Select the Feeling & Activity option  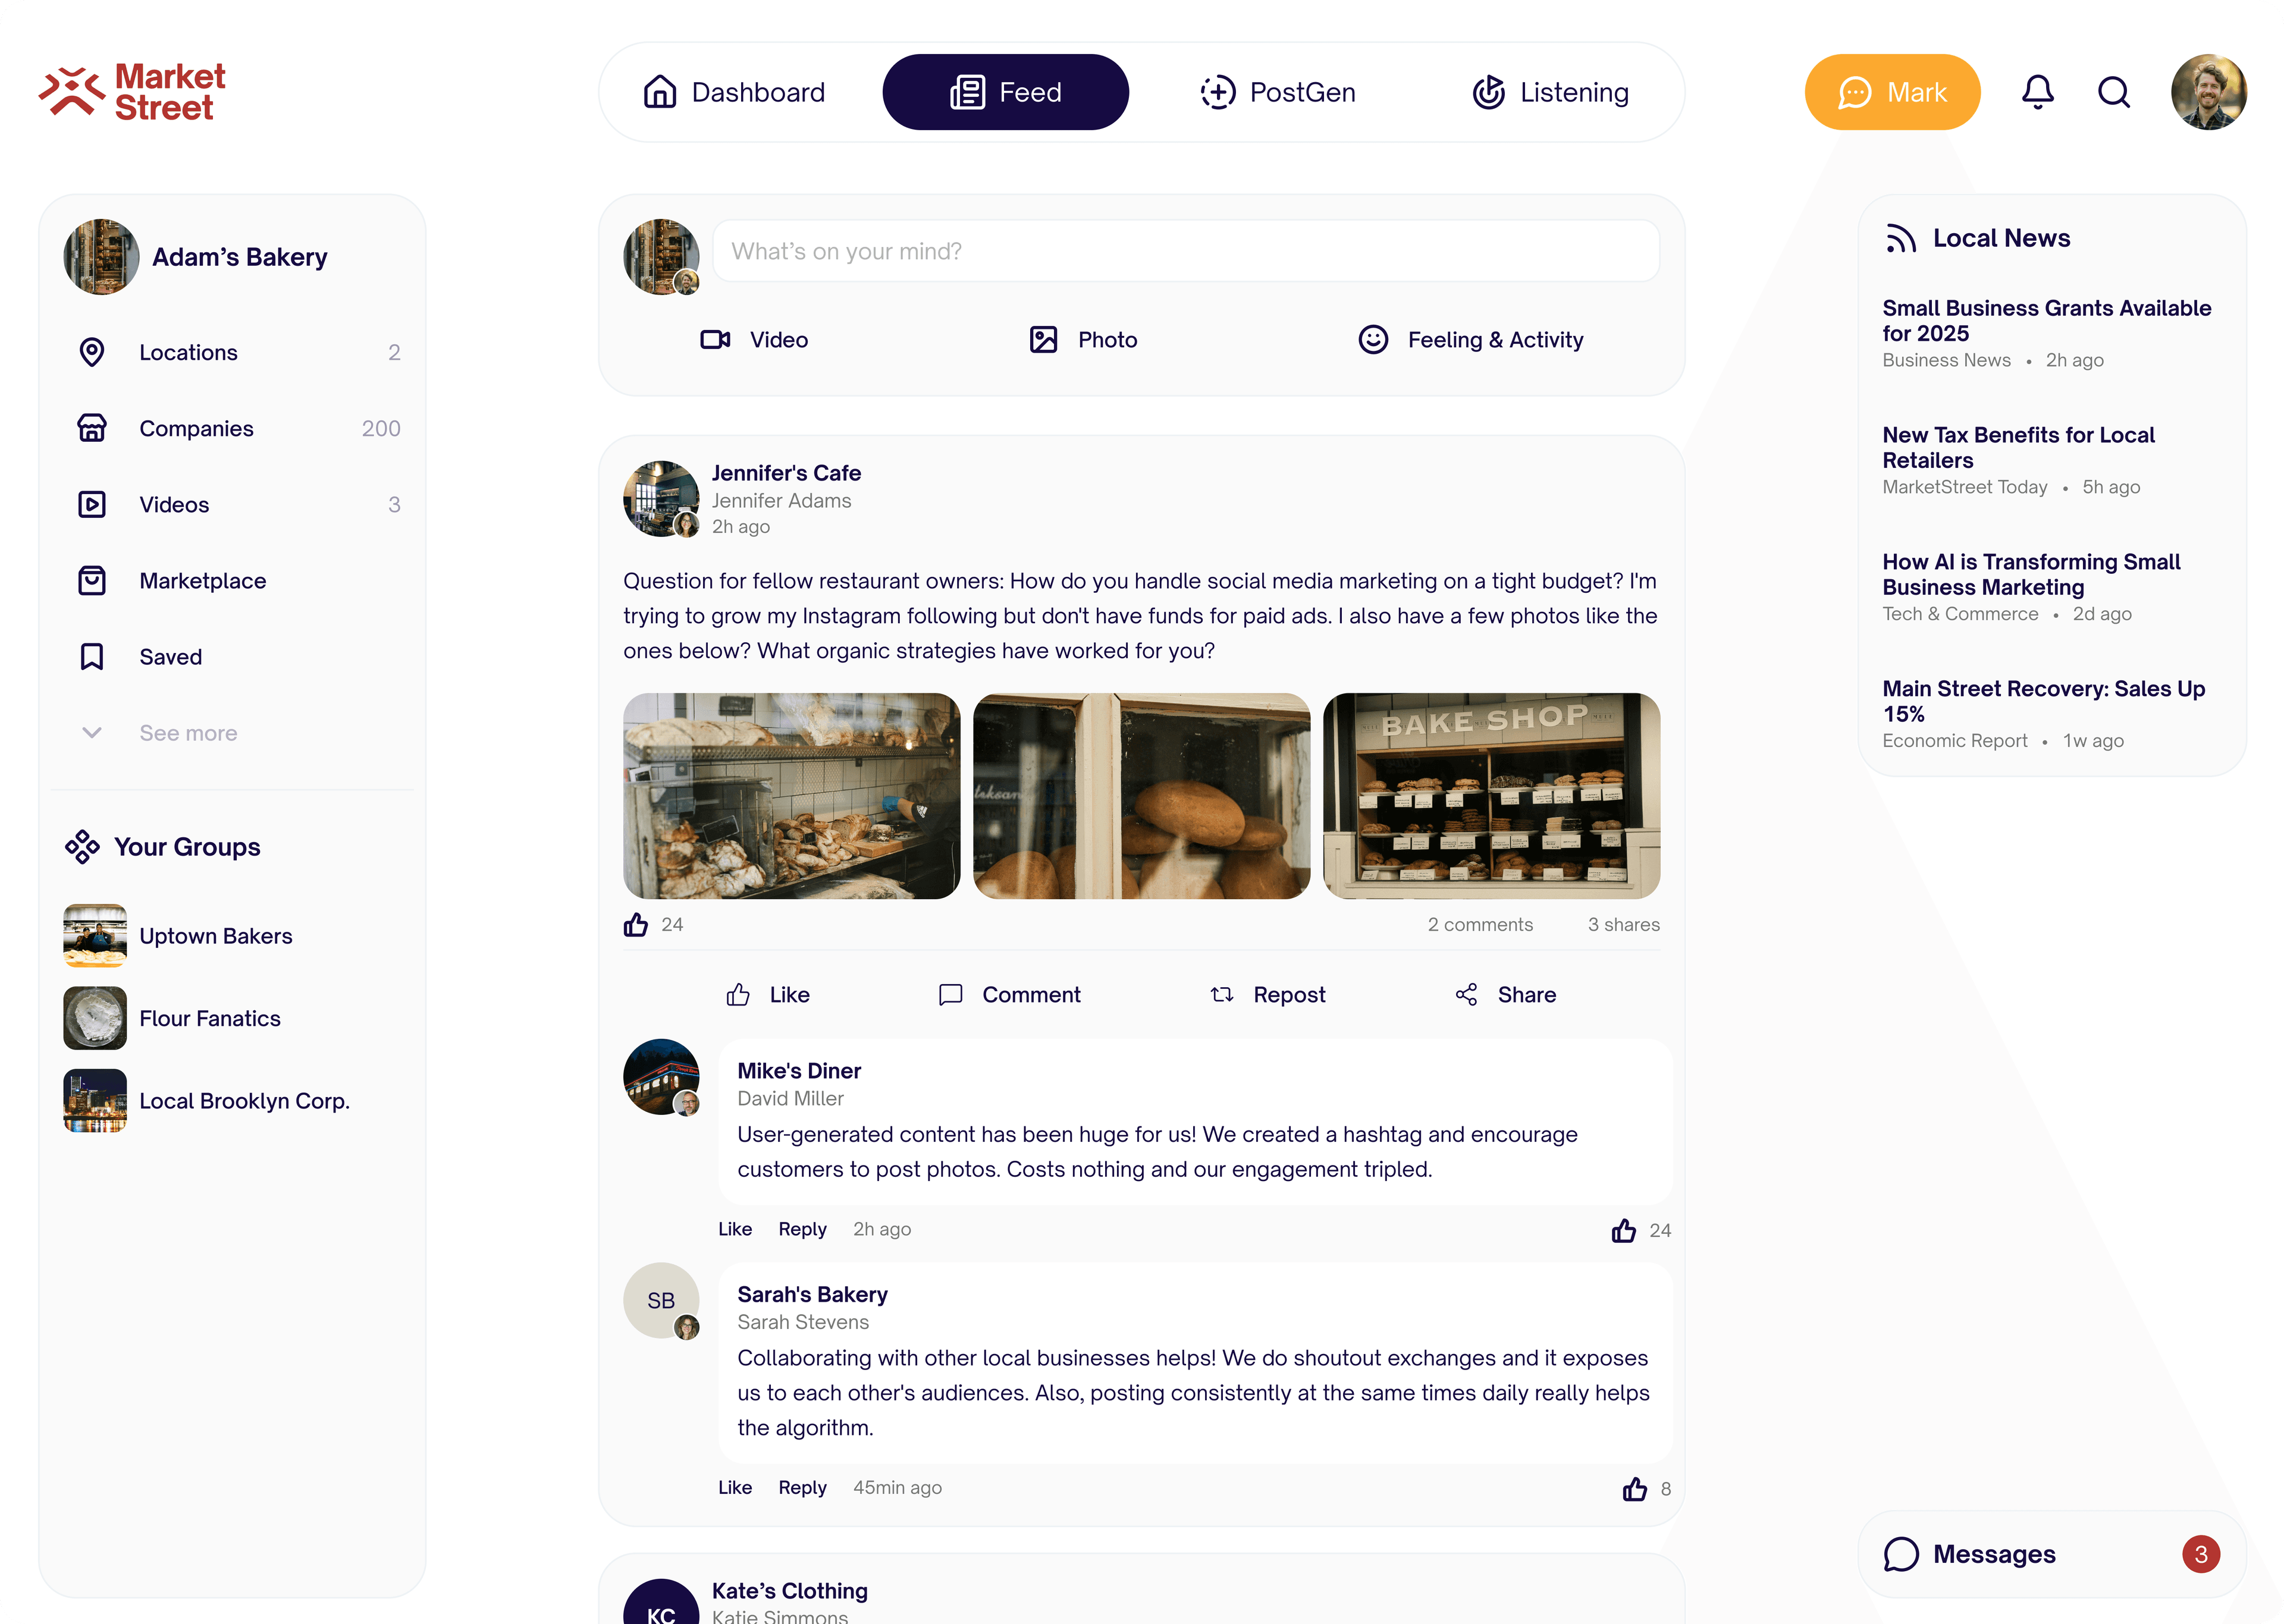tap(1471, 340)
